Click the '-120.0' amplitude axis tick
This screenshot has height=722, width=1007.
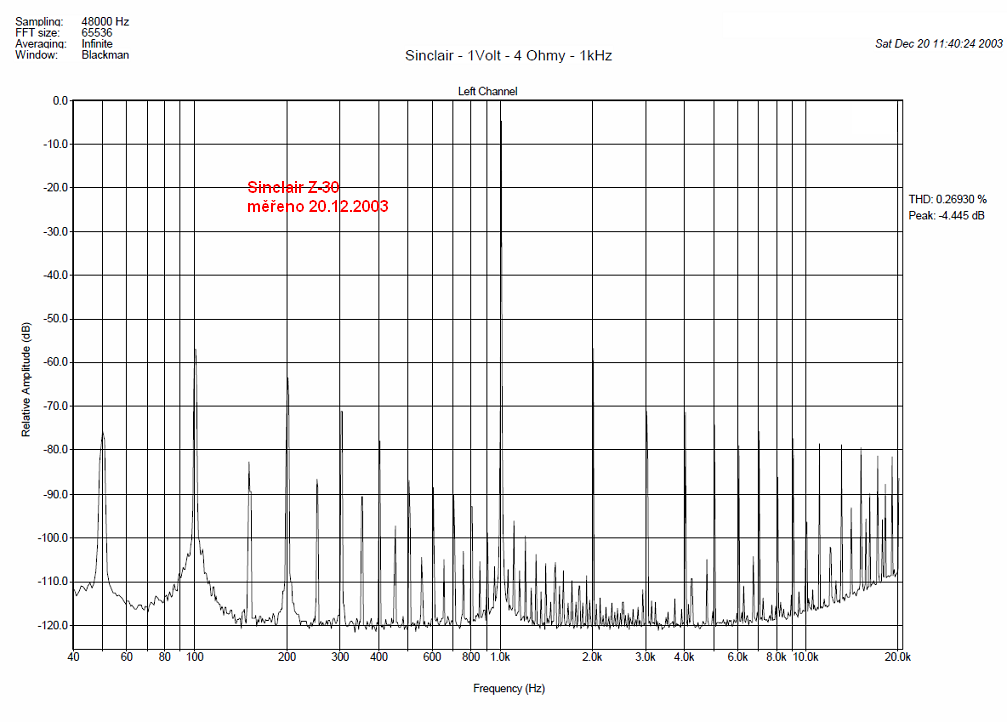pyautogui.click(x=53, y=625)
